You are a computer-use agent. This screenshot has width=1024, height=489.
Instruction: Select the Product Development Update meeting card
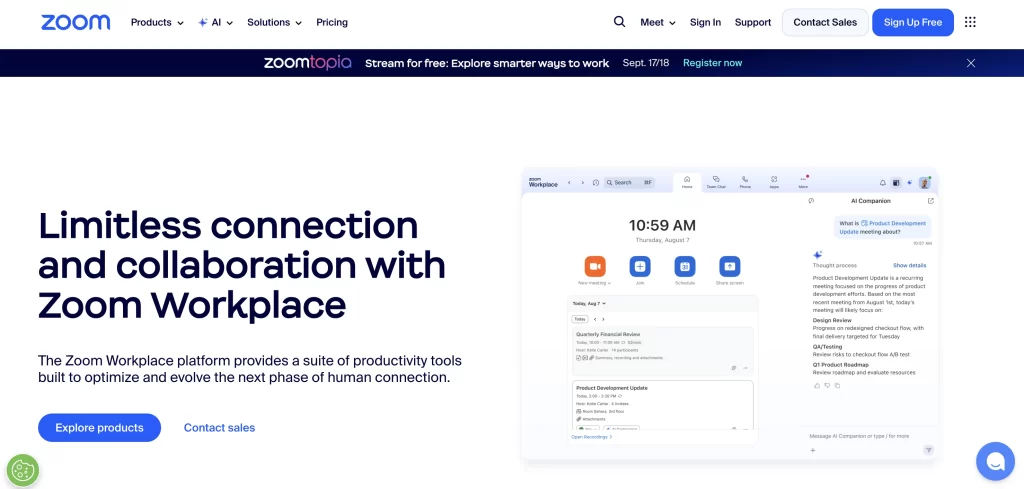(x=663, y=405)
